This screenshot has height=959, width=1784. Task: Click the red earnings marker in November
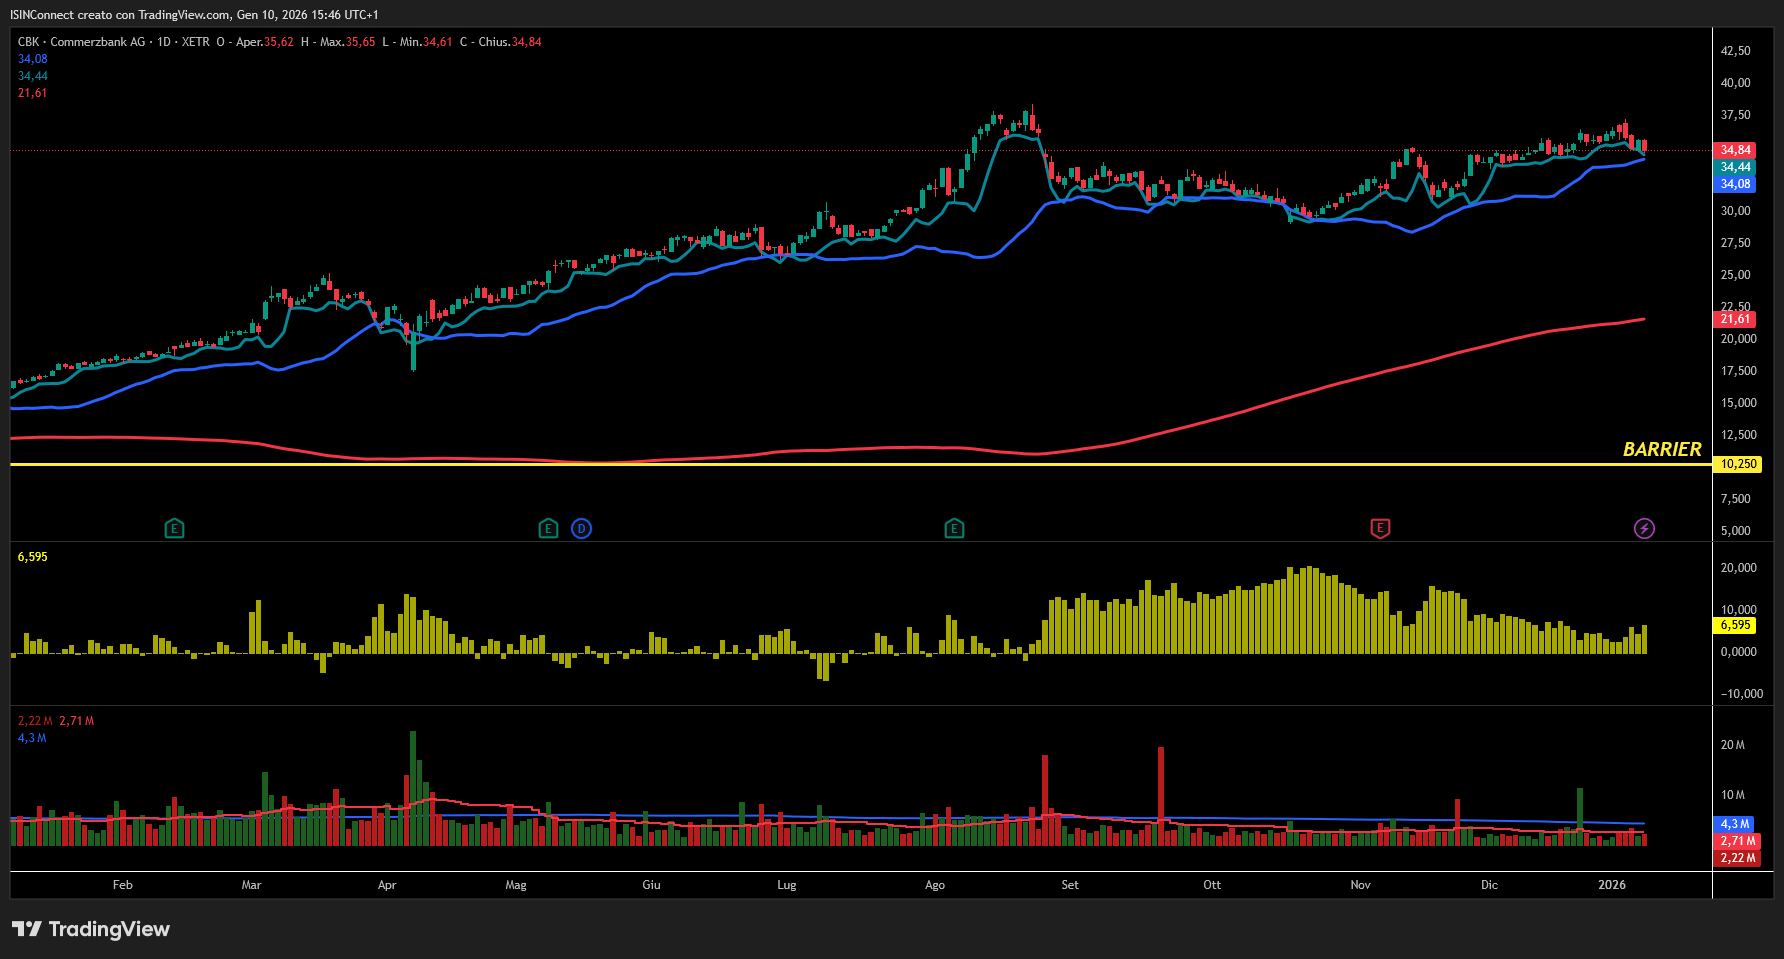tap(1380, 528)
